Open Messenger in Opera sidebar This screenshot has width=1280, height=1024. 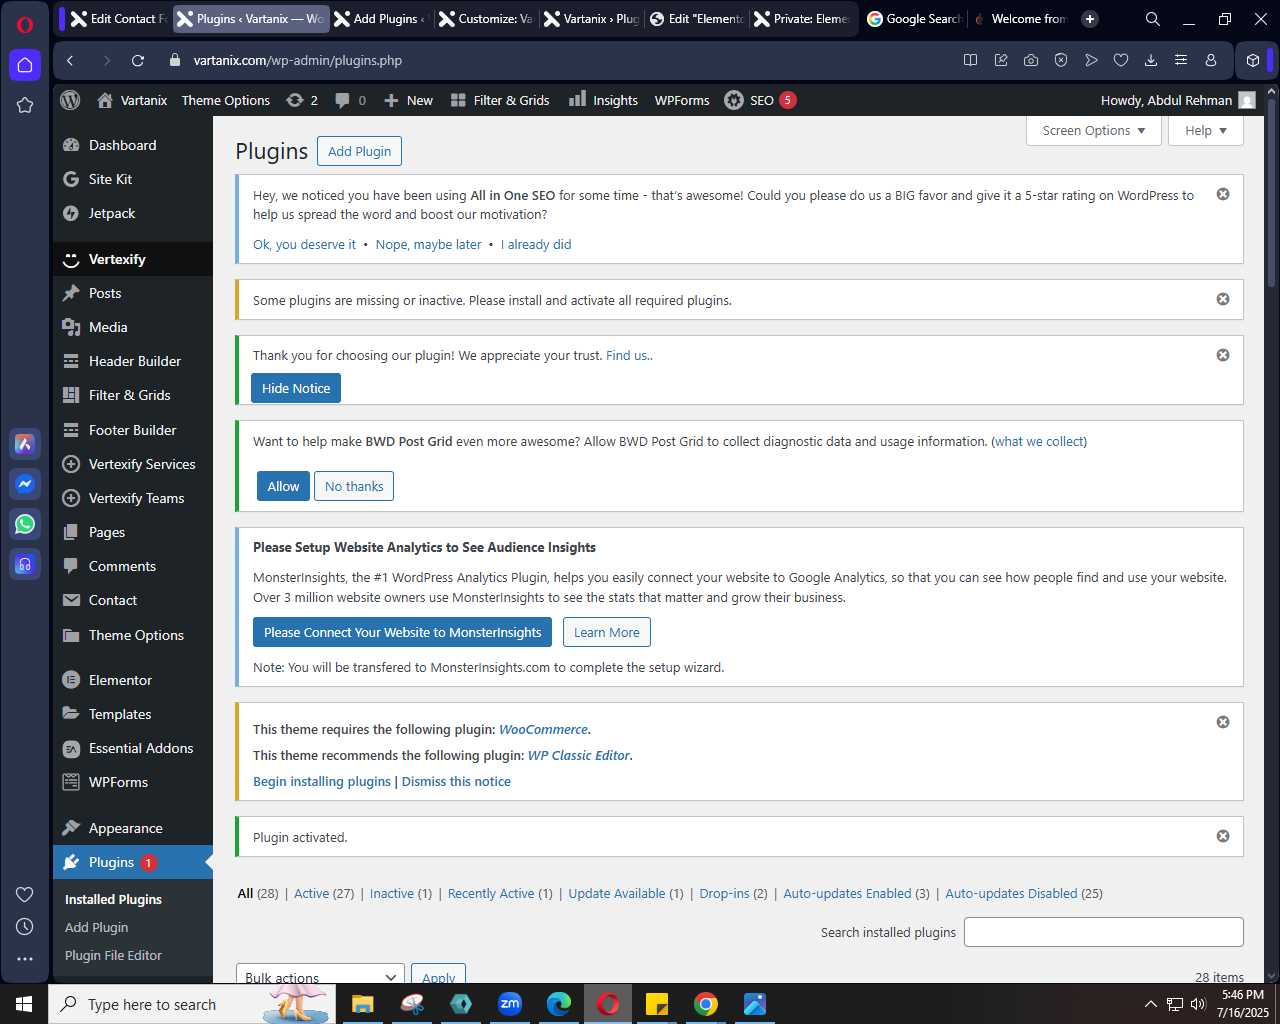pos(25,484)
